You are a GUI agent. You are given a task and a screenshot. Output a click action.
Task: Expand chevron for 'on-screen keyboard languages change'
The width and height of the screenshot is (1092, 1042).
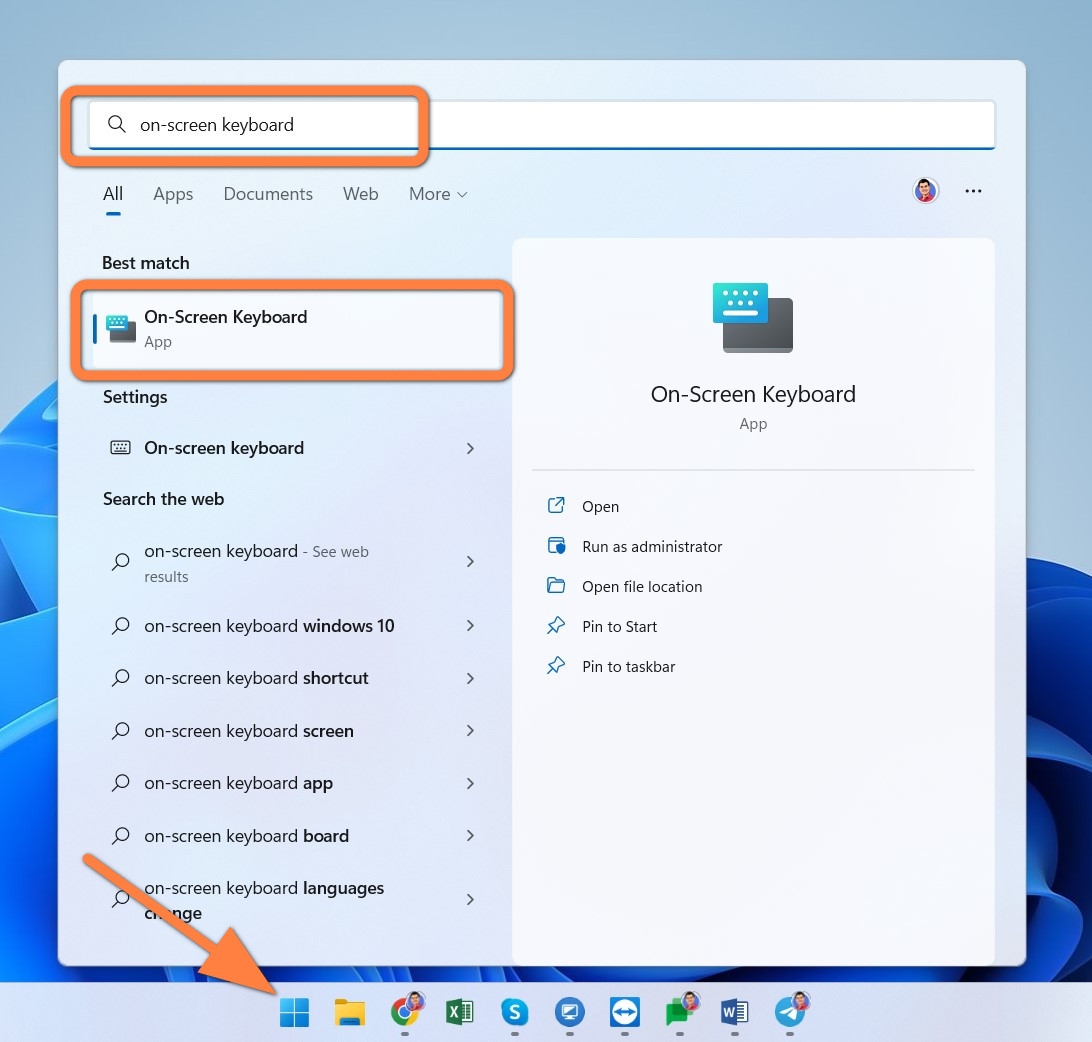click(470, 899)
